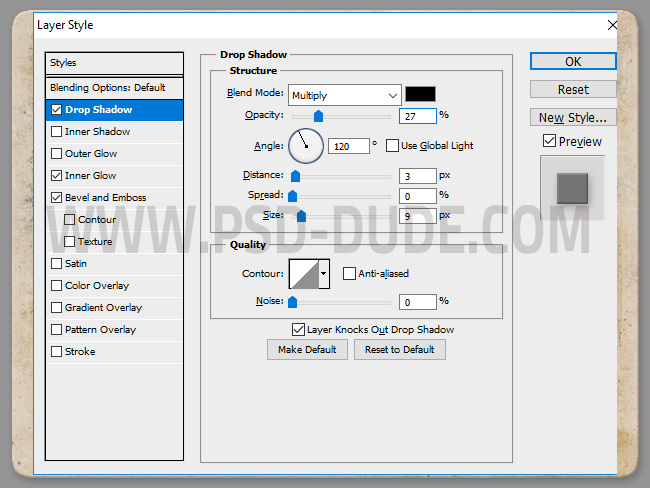Click the Contour curve thumbnail
Image resolution: width=650 pixels, height=488 pixels.
(x=304, y=274)
